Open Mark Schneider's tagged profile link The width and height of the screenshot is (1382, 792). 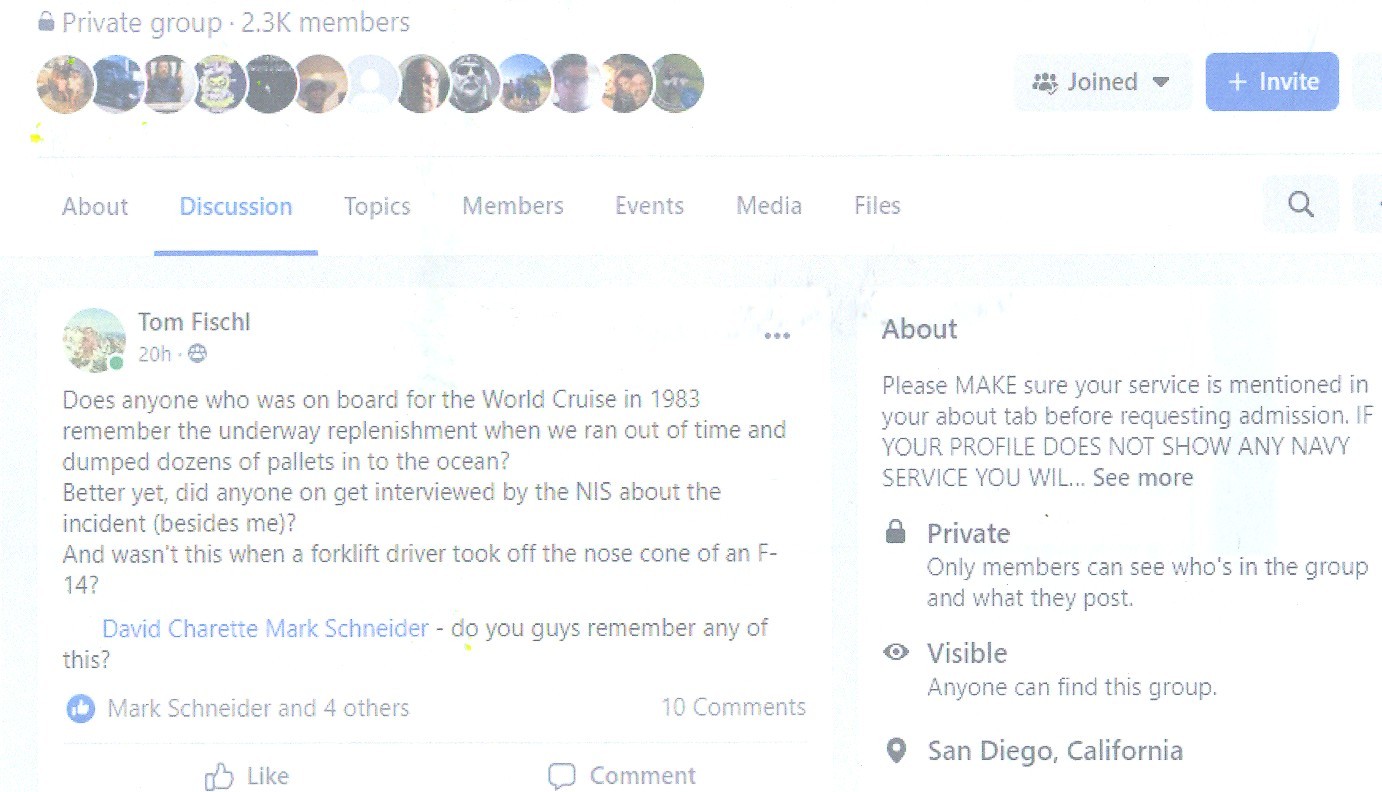347,628
